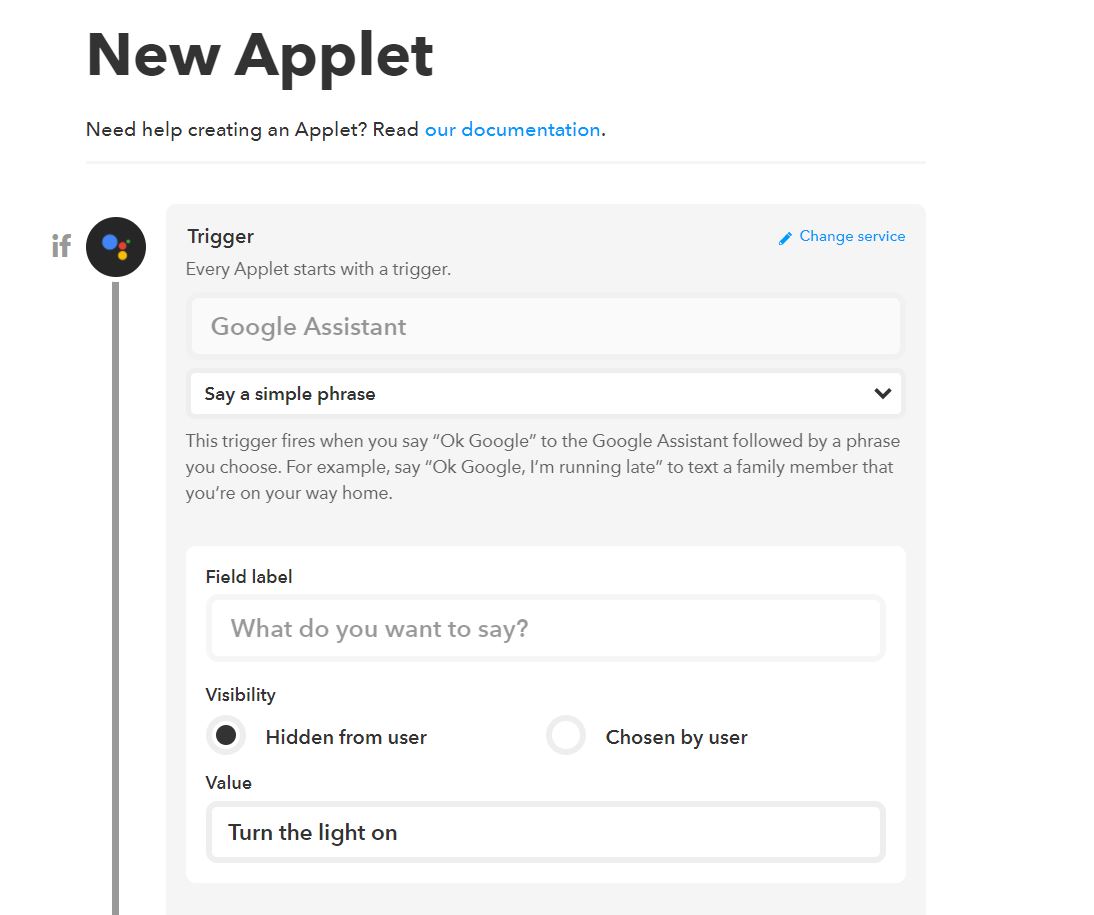Viewport: 1094px width, 915px height.
Task: Click the Google Assistant logo icon
Action: click(116, 247)
